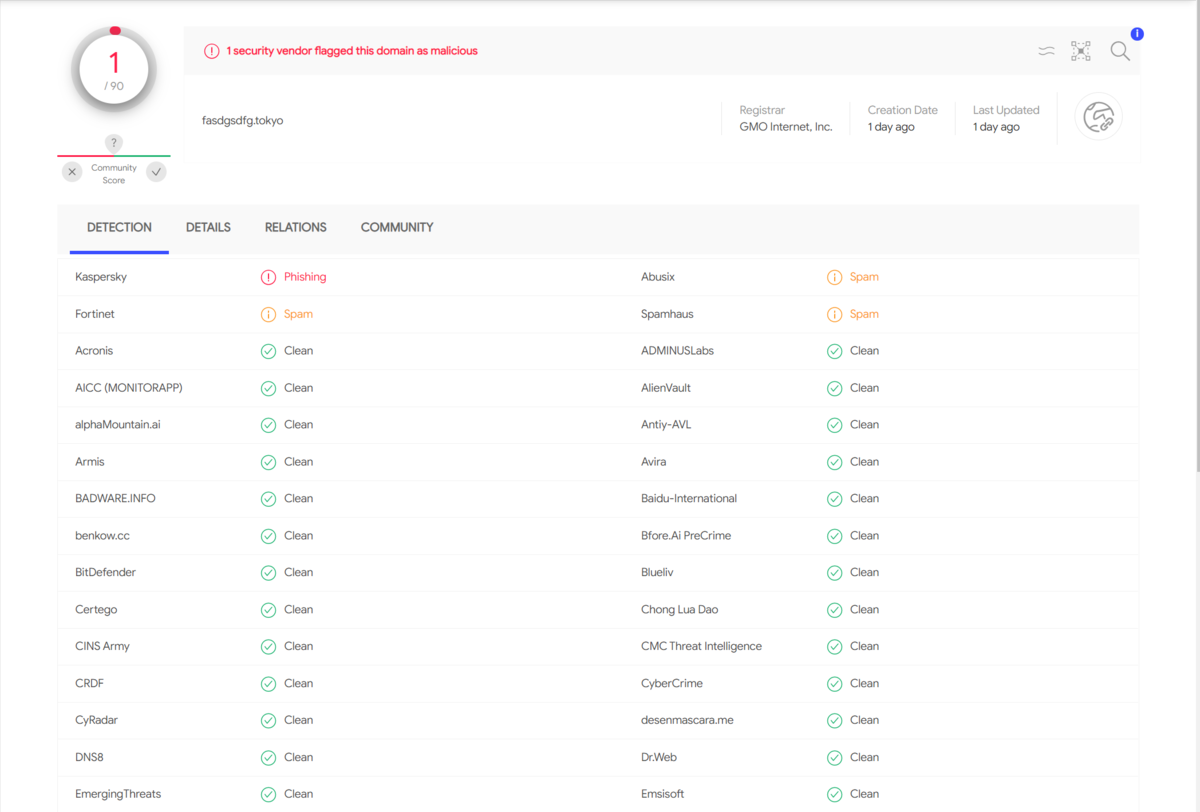This screenshot has height=812, width=1200.
Task: Click Avira clean check icon
Action: (x=834, y=462)
